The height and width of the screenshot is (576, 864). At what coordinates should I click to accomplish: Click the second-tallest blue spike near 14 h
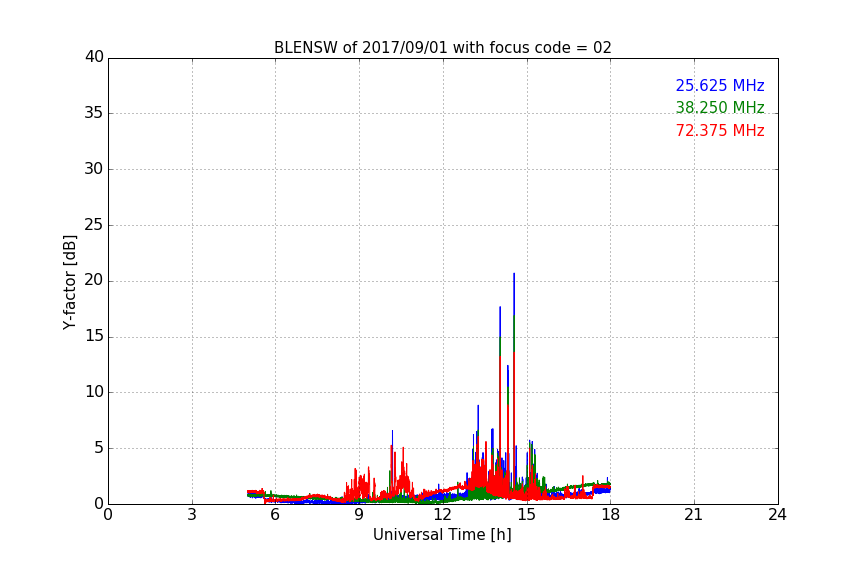tap(500, 321)
